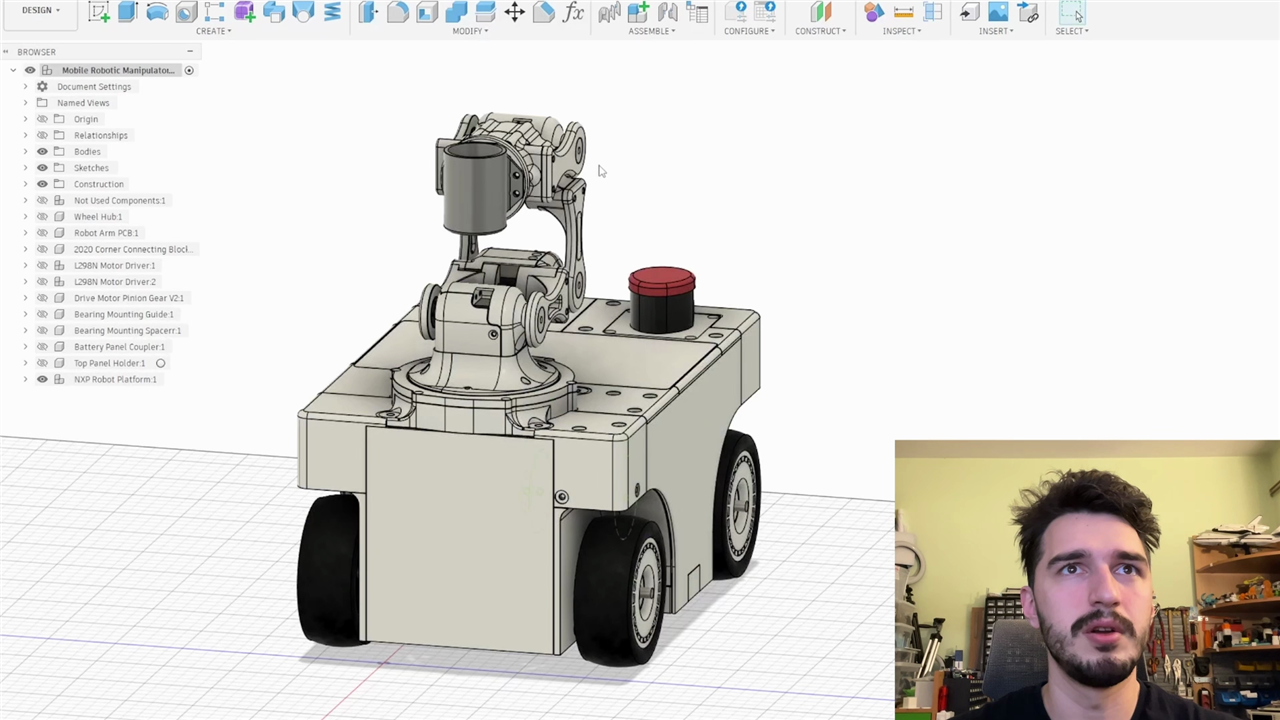
Task: Expand the Not Used Components:1 node
Action: [26, 201]
